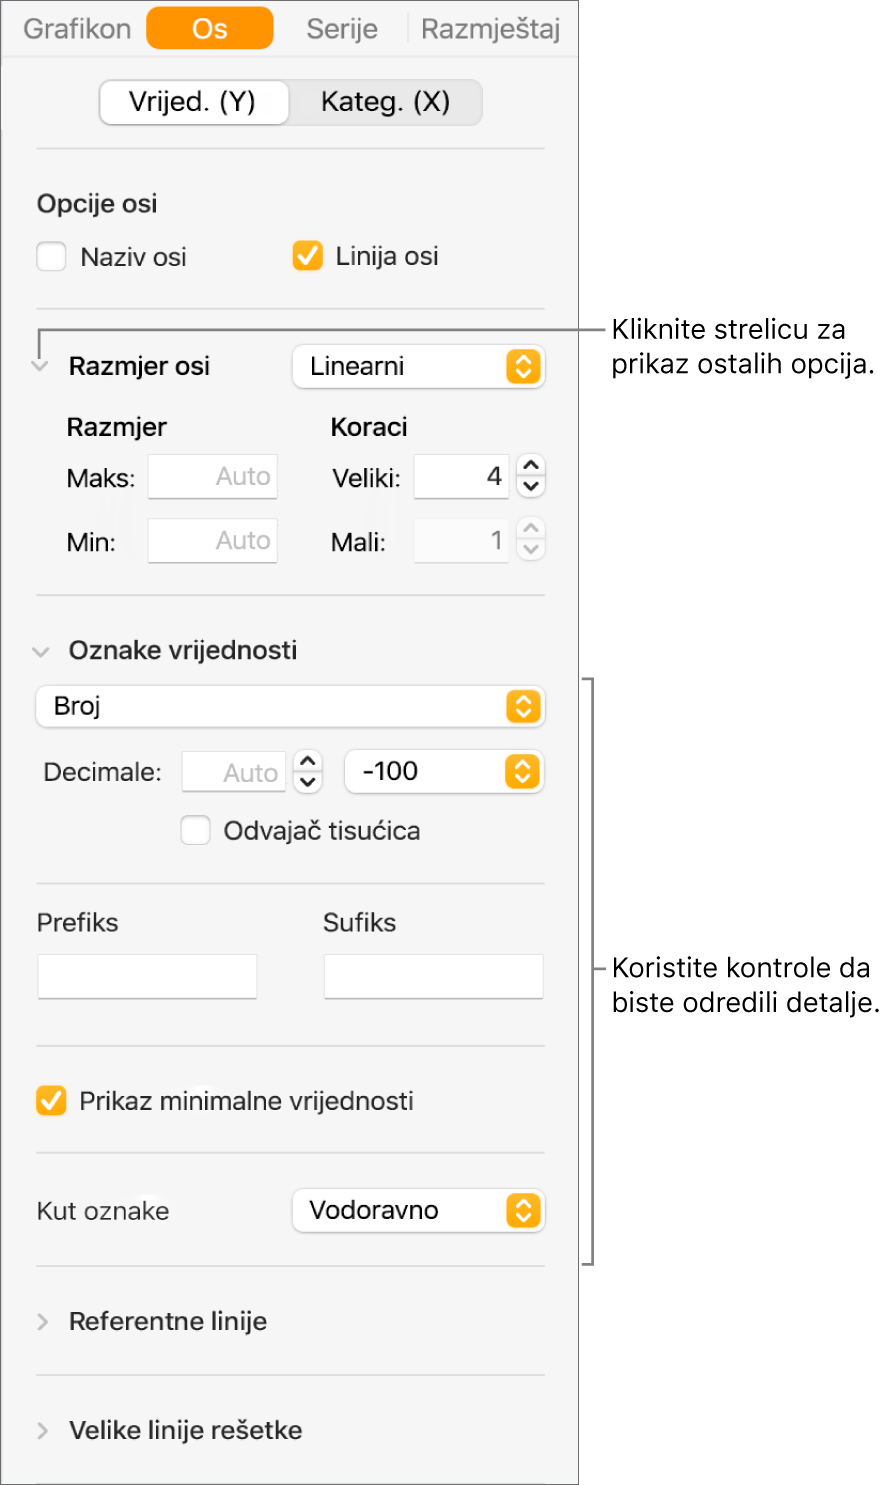Click the Min scale input field
The height and width of the screenshot is (1485, 894).
[x=213, y=541]
